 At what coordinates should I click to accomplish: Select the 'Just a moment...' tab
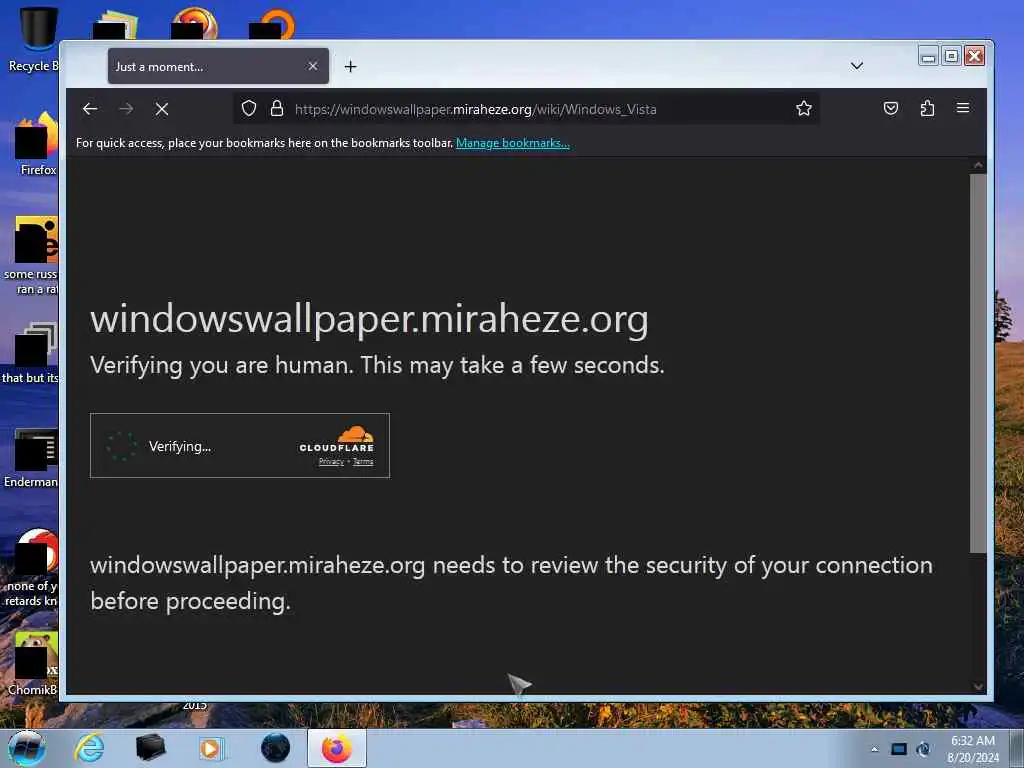(218, 66)
